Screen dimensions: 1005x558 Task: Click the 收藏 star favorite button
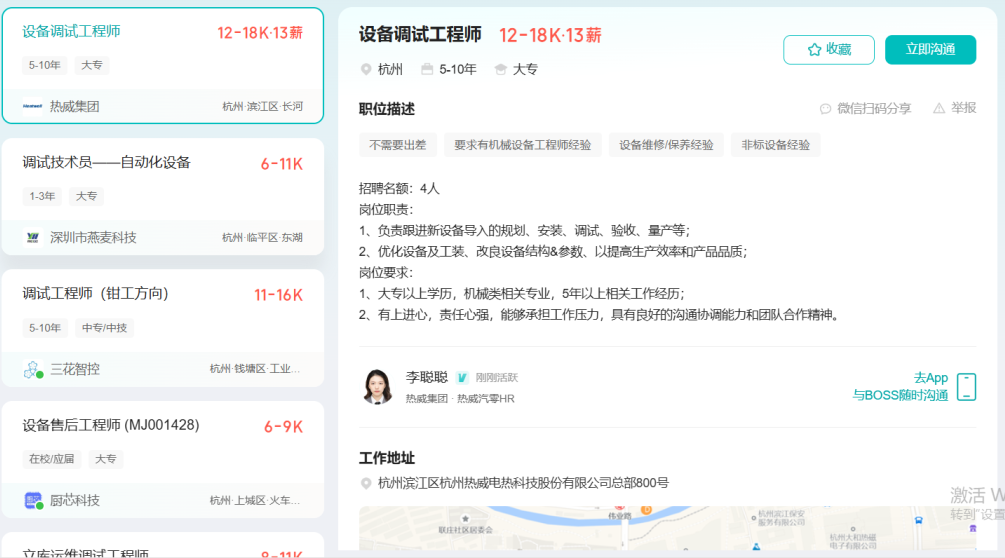click(828, 50)
